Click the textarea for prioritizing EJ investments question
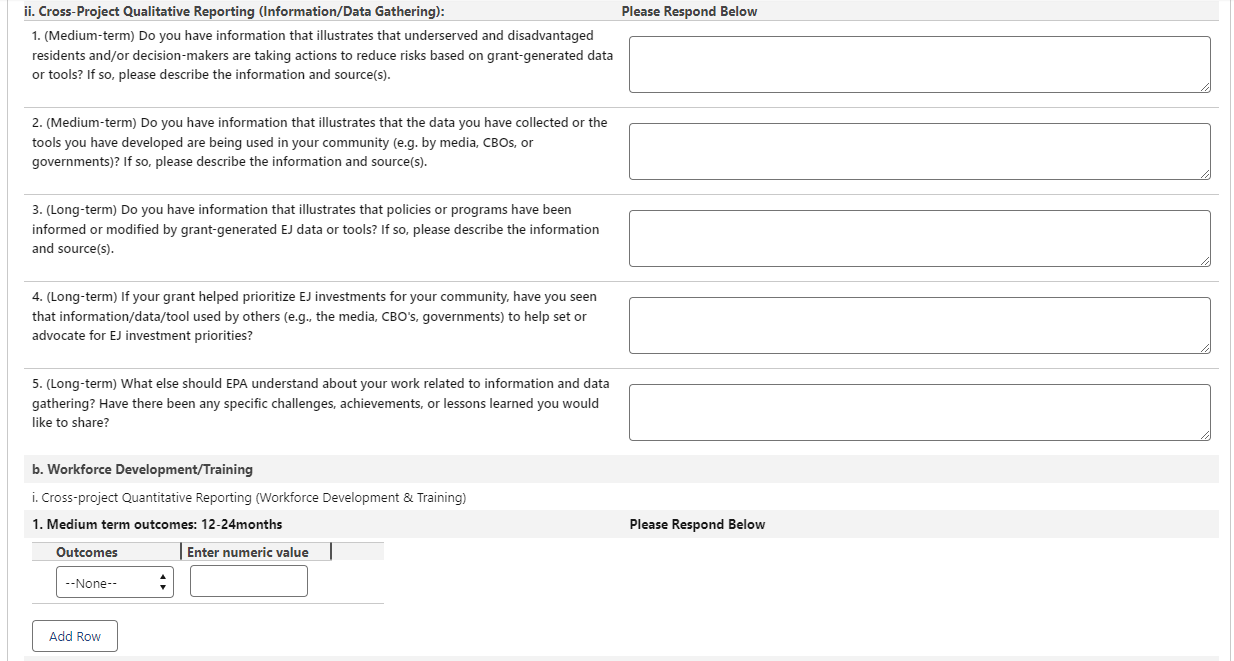1234x661 pixels. 918,325
